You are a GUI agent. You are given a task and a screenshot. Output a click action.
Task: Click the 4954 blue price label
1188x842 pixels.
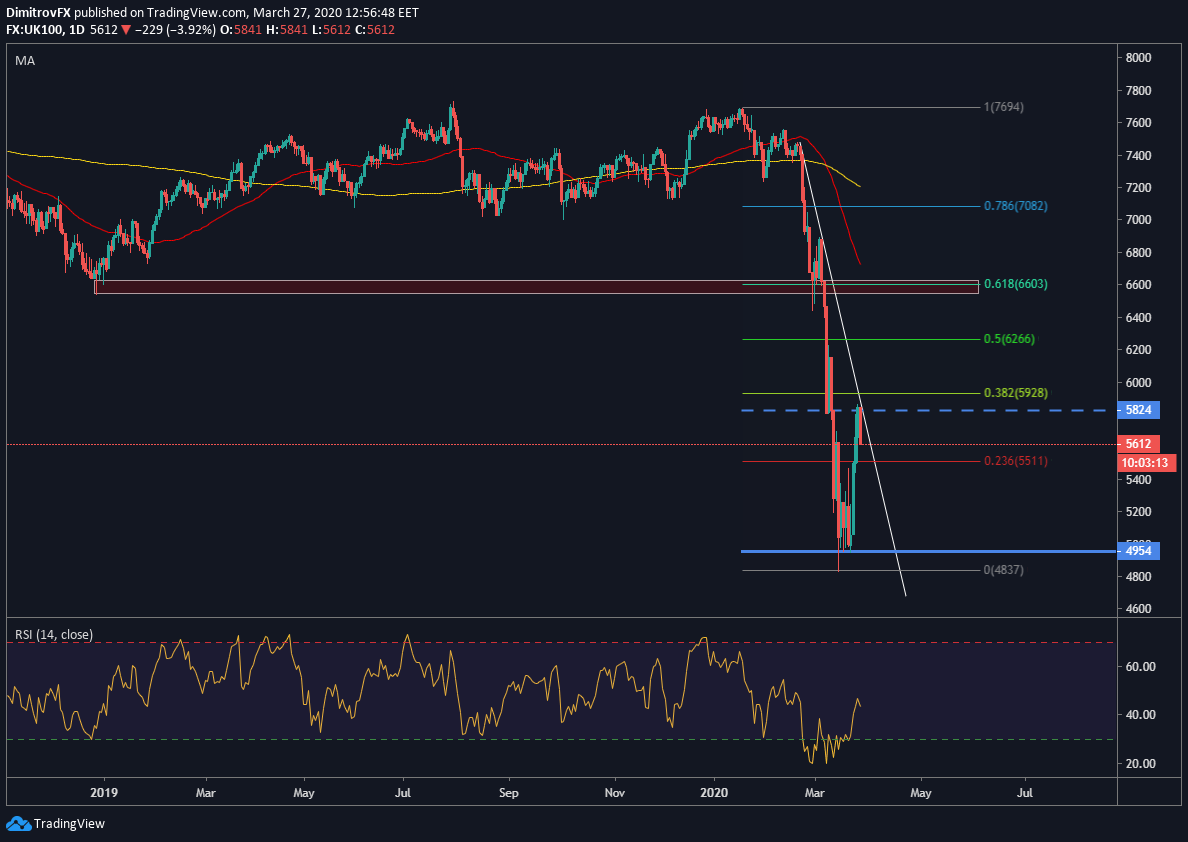click(x=1139, y=551)
